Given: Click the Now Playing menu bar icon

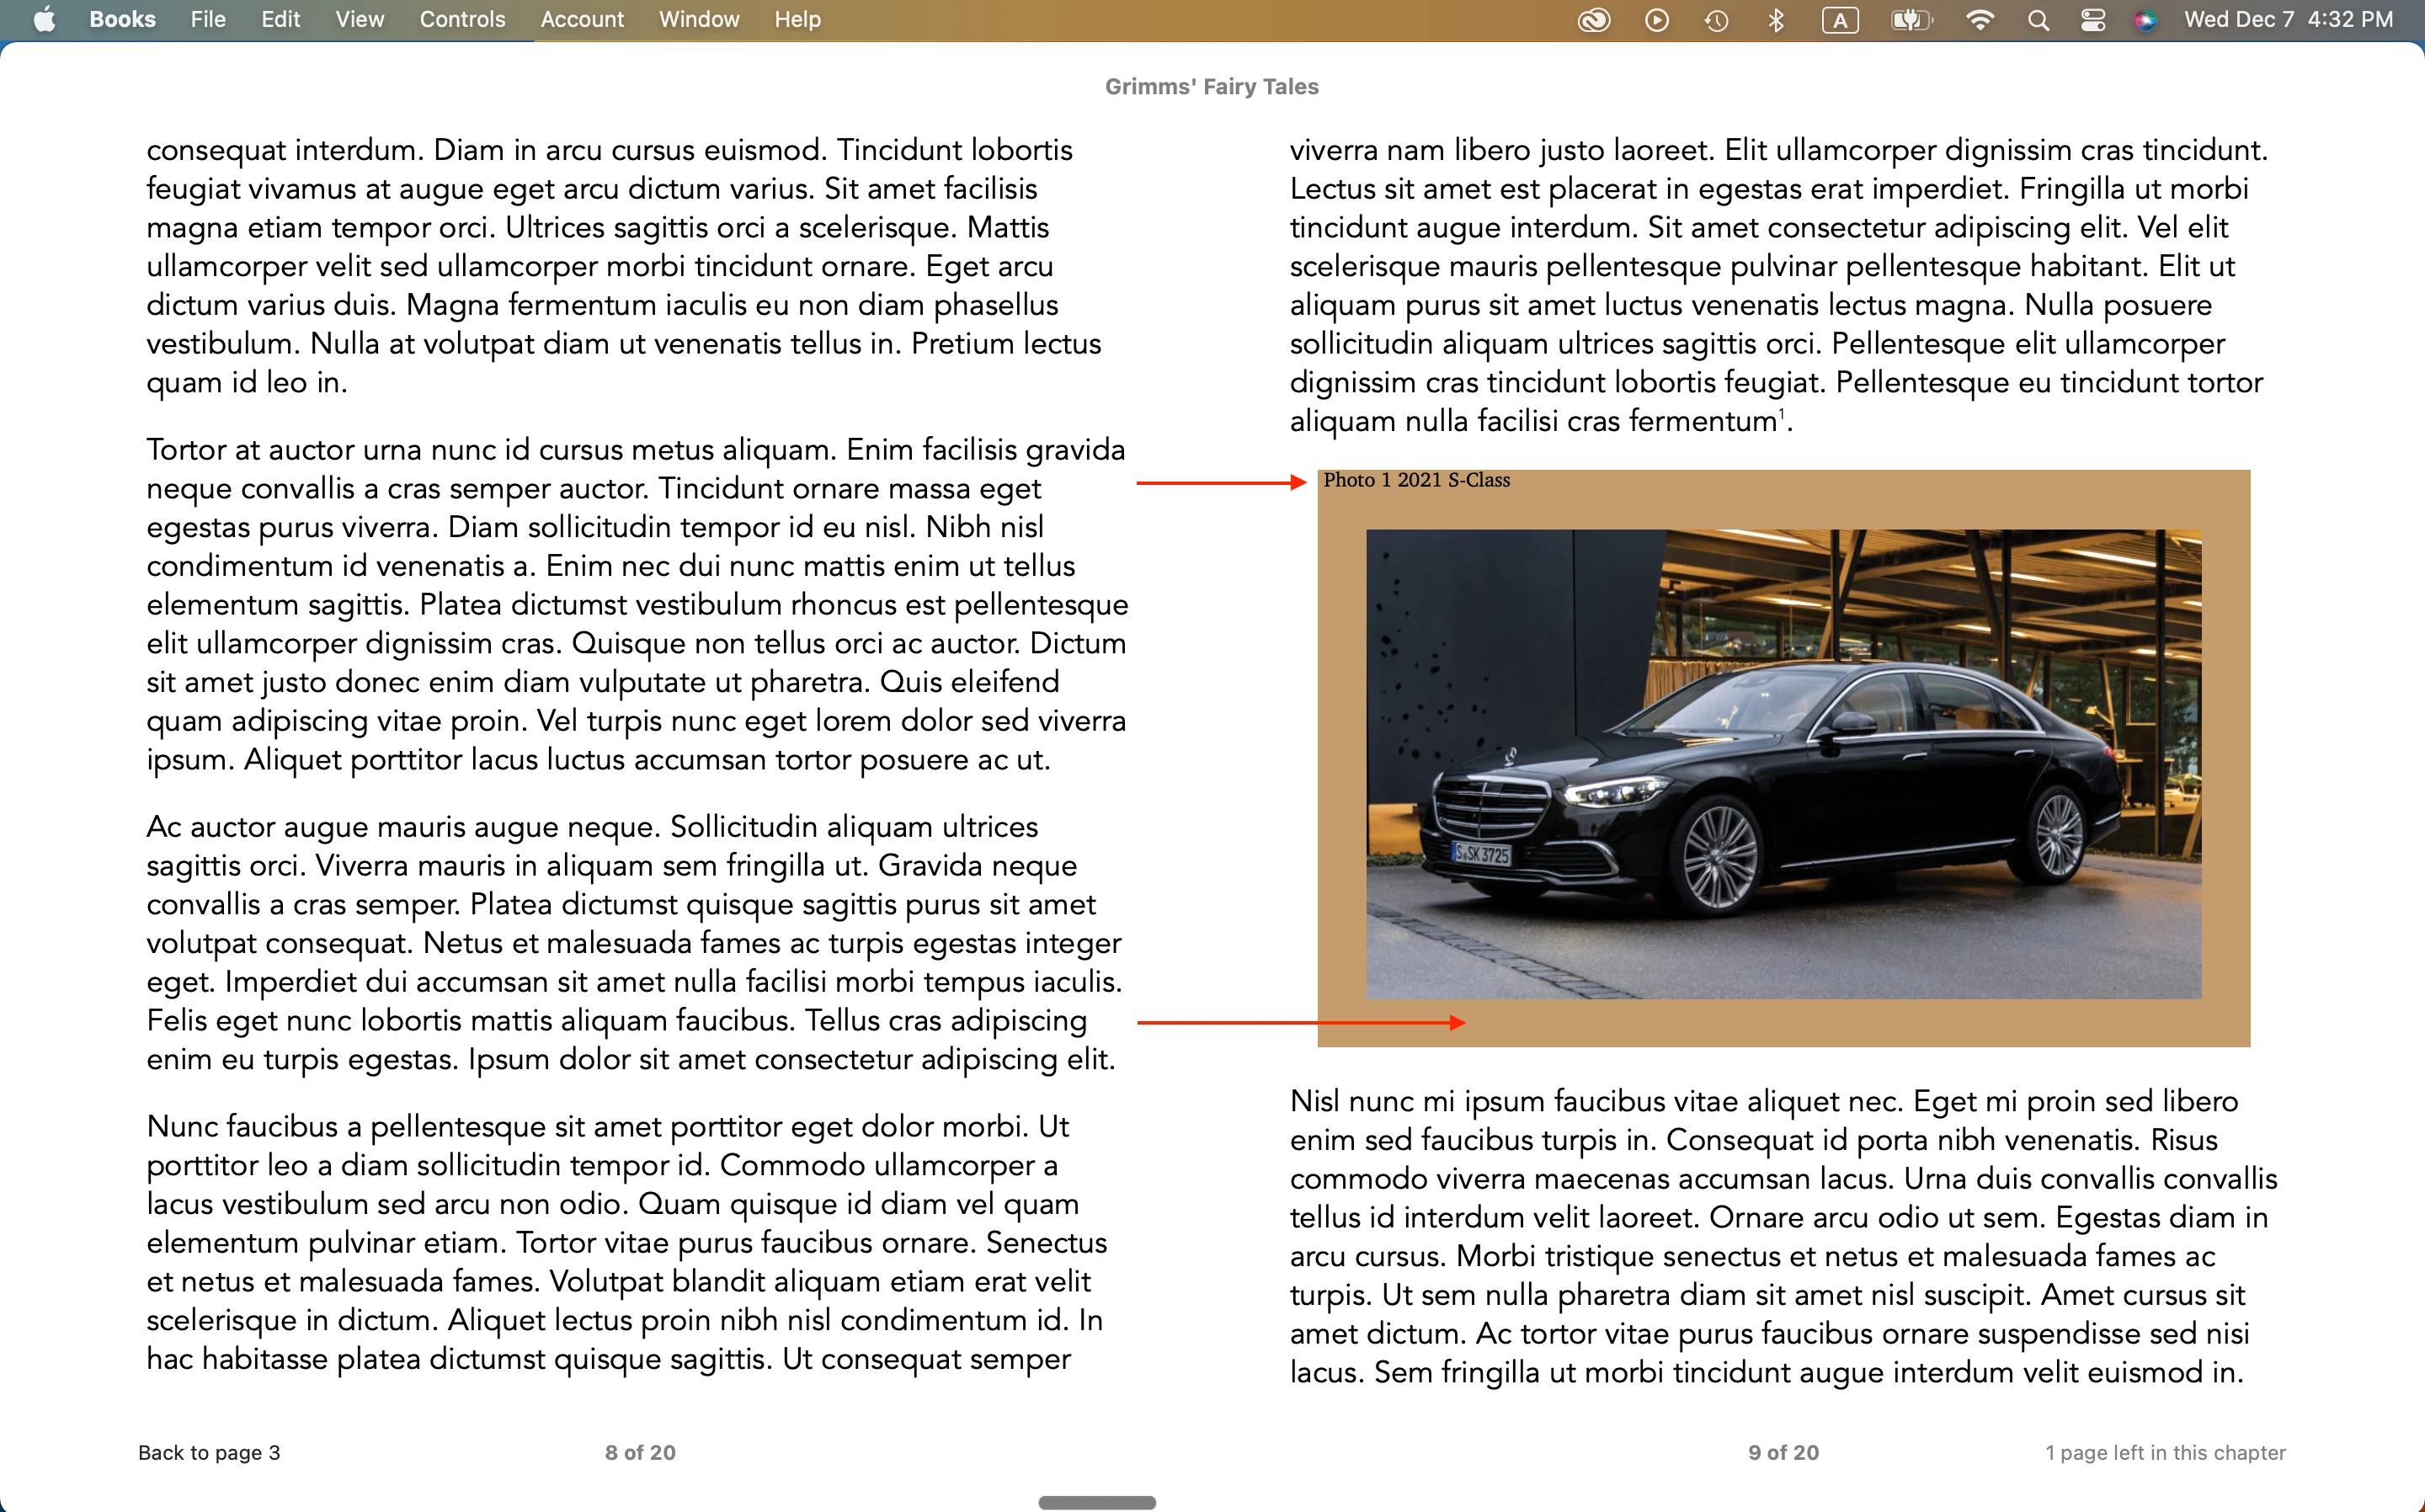Looking at the screenshot, I should point(1656,20).
